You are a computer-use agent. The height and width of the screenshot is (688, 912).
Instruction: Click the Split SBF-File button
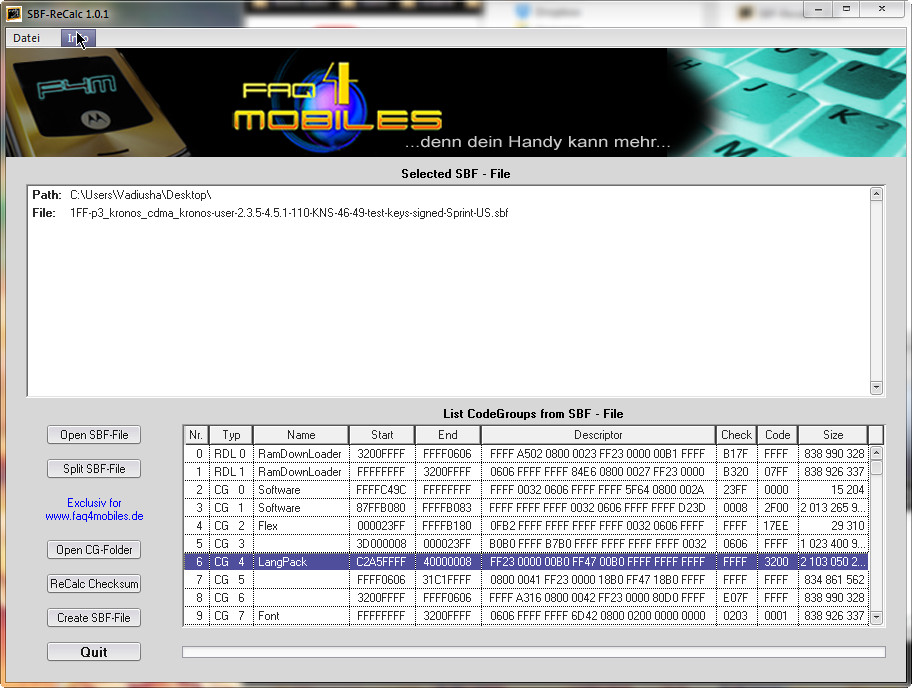[94, 469]
